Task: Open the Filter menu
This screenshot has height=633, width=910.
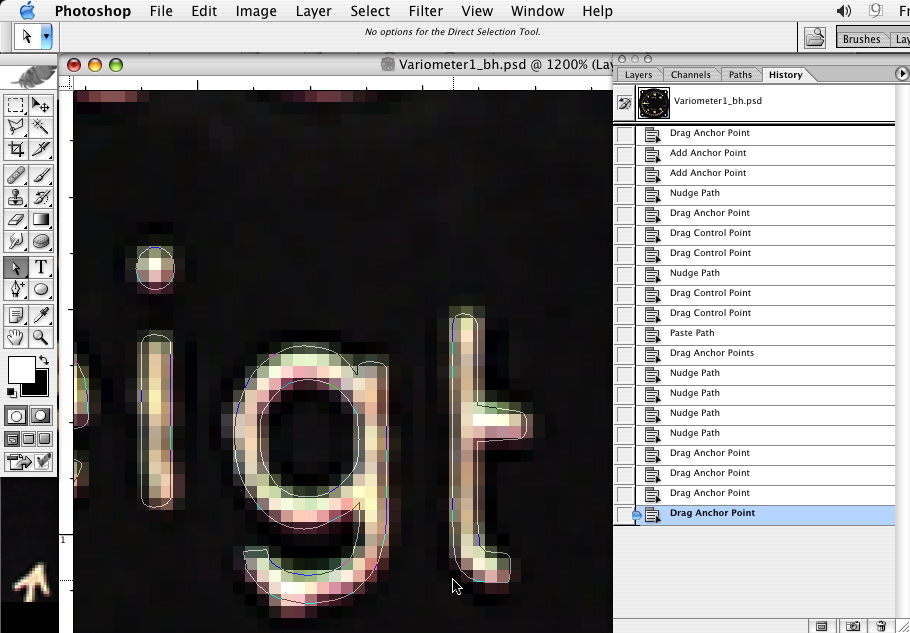Action: pyautogui.click(x=425, y=11)
